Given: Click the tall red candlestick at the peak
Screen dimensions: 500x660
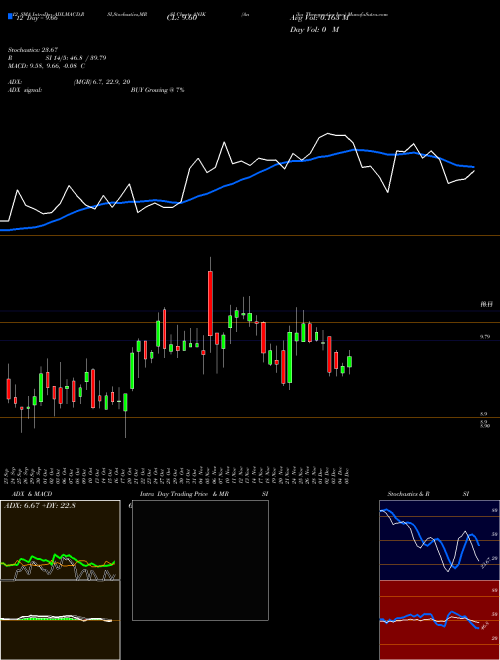Looking at the screenshot, I should click(210, 303).
